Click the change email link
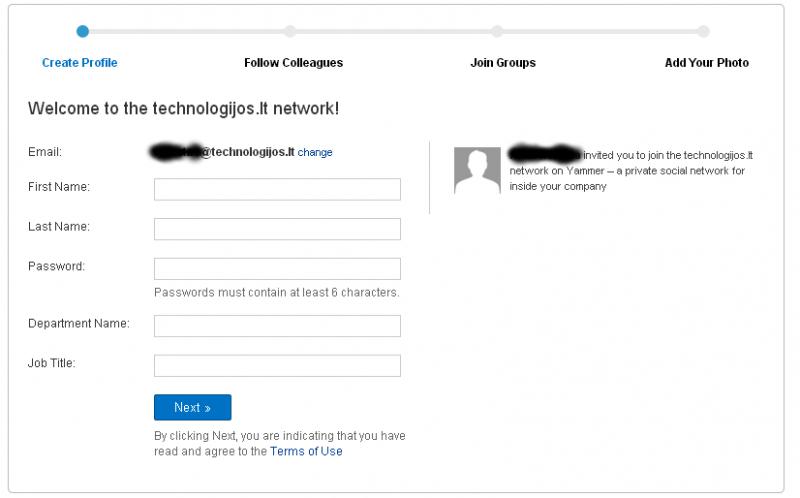 [315, 152]
